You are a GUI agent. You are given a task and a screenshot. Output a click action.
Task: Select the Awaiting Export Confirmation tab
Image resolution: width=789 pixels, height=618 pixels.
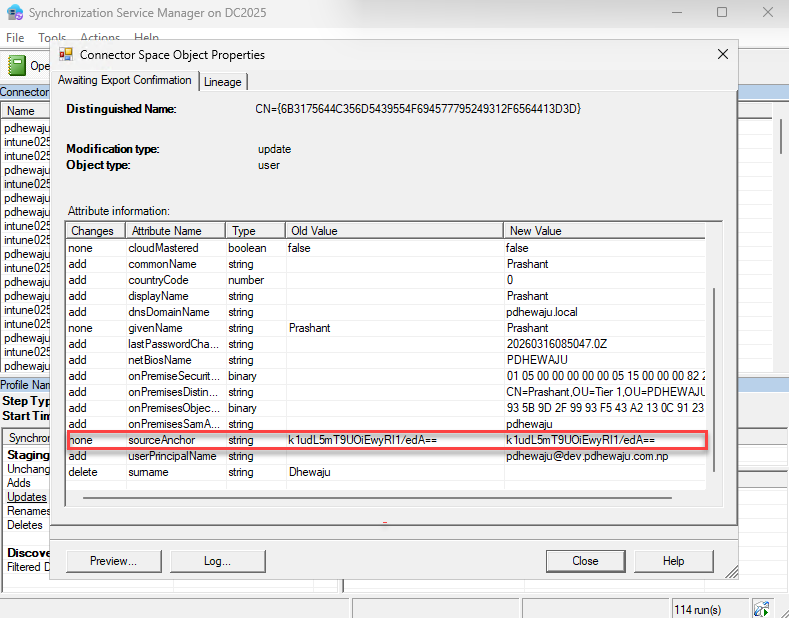click(x=124, y=80)
